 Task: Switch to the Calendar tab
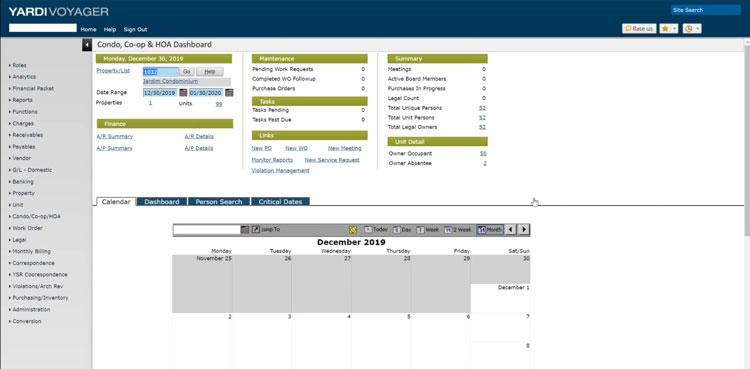click(x=116, y=201)
